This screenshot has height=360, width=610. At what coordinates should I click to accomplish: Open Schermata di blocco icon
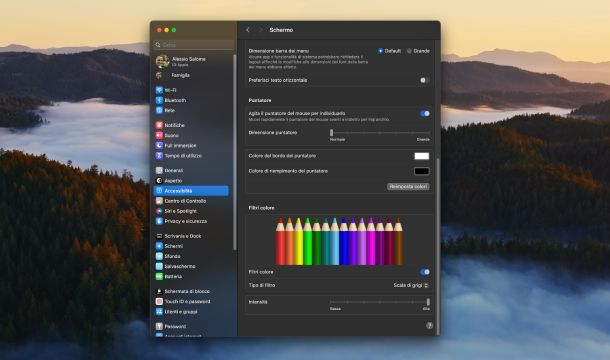coord(159,291)
